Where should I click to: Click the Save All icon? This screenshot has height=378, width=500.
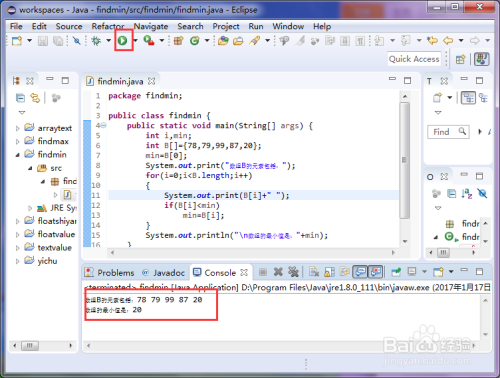(58, 41)
